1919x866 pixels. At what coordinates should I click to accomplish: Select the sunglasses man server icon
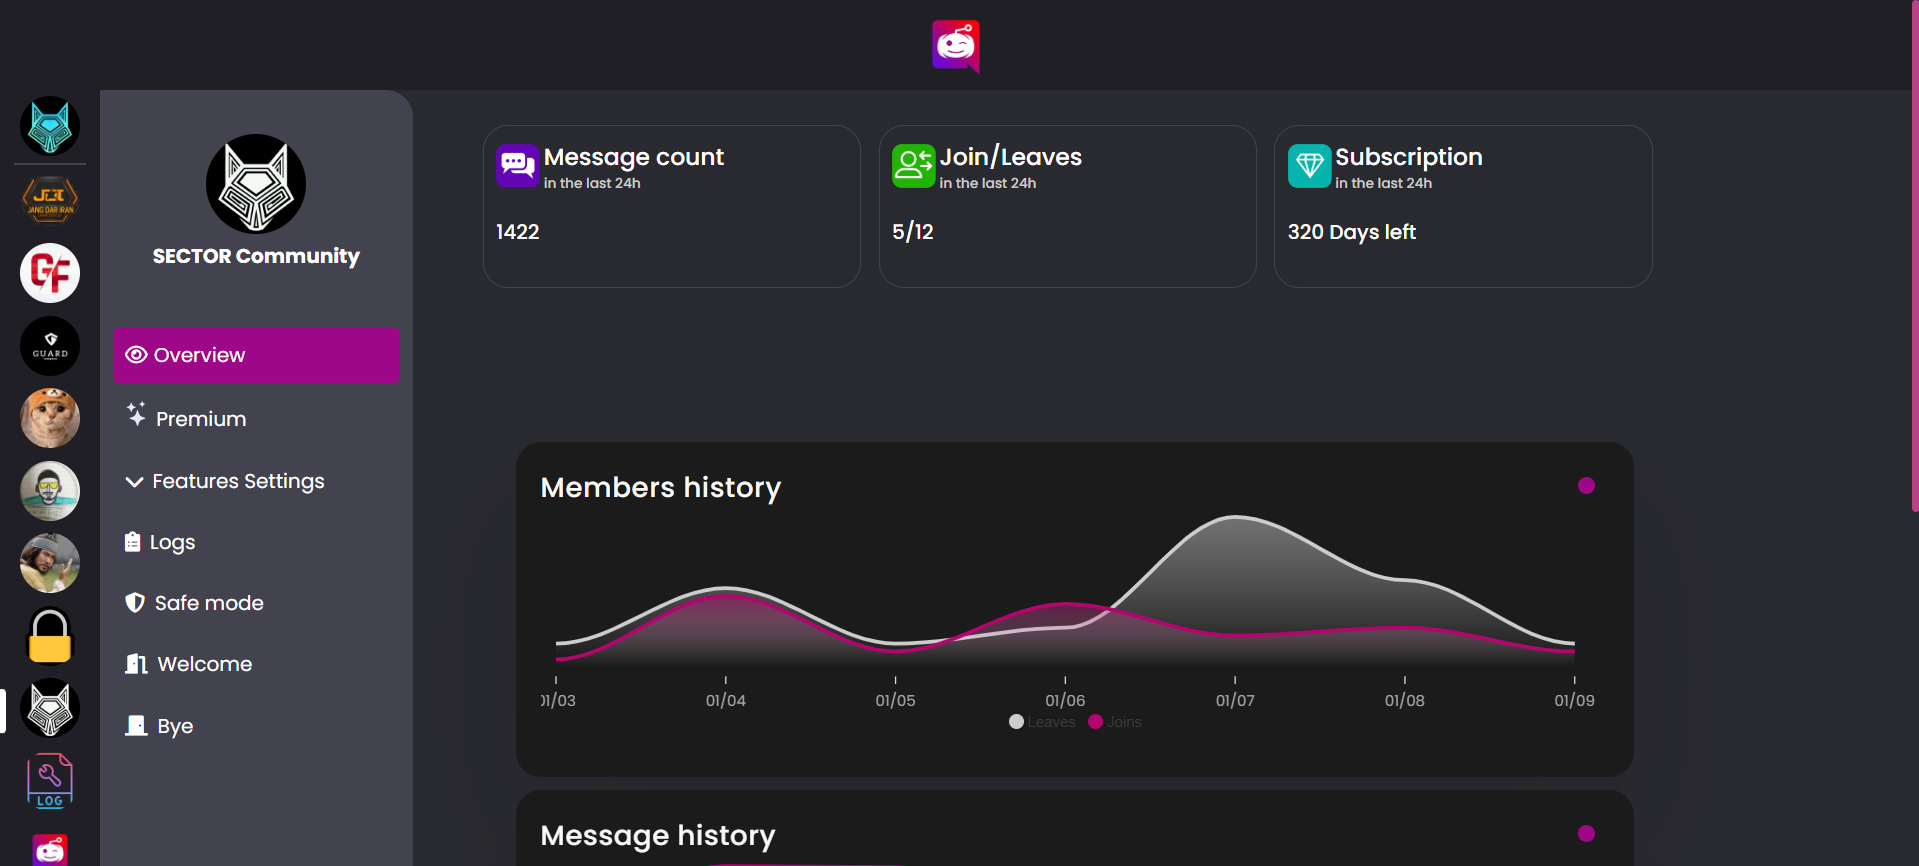pos(50,491)
